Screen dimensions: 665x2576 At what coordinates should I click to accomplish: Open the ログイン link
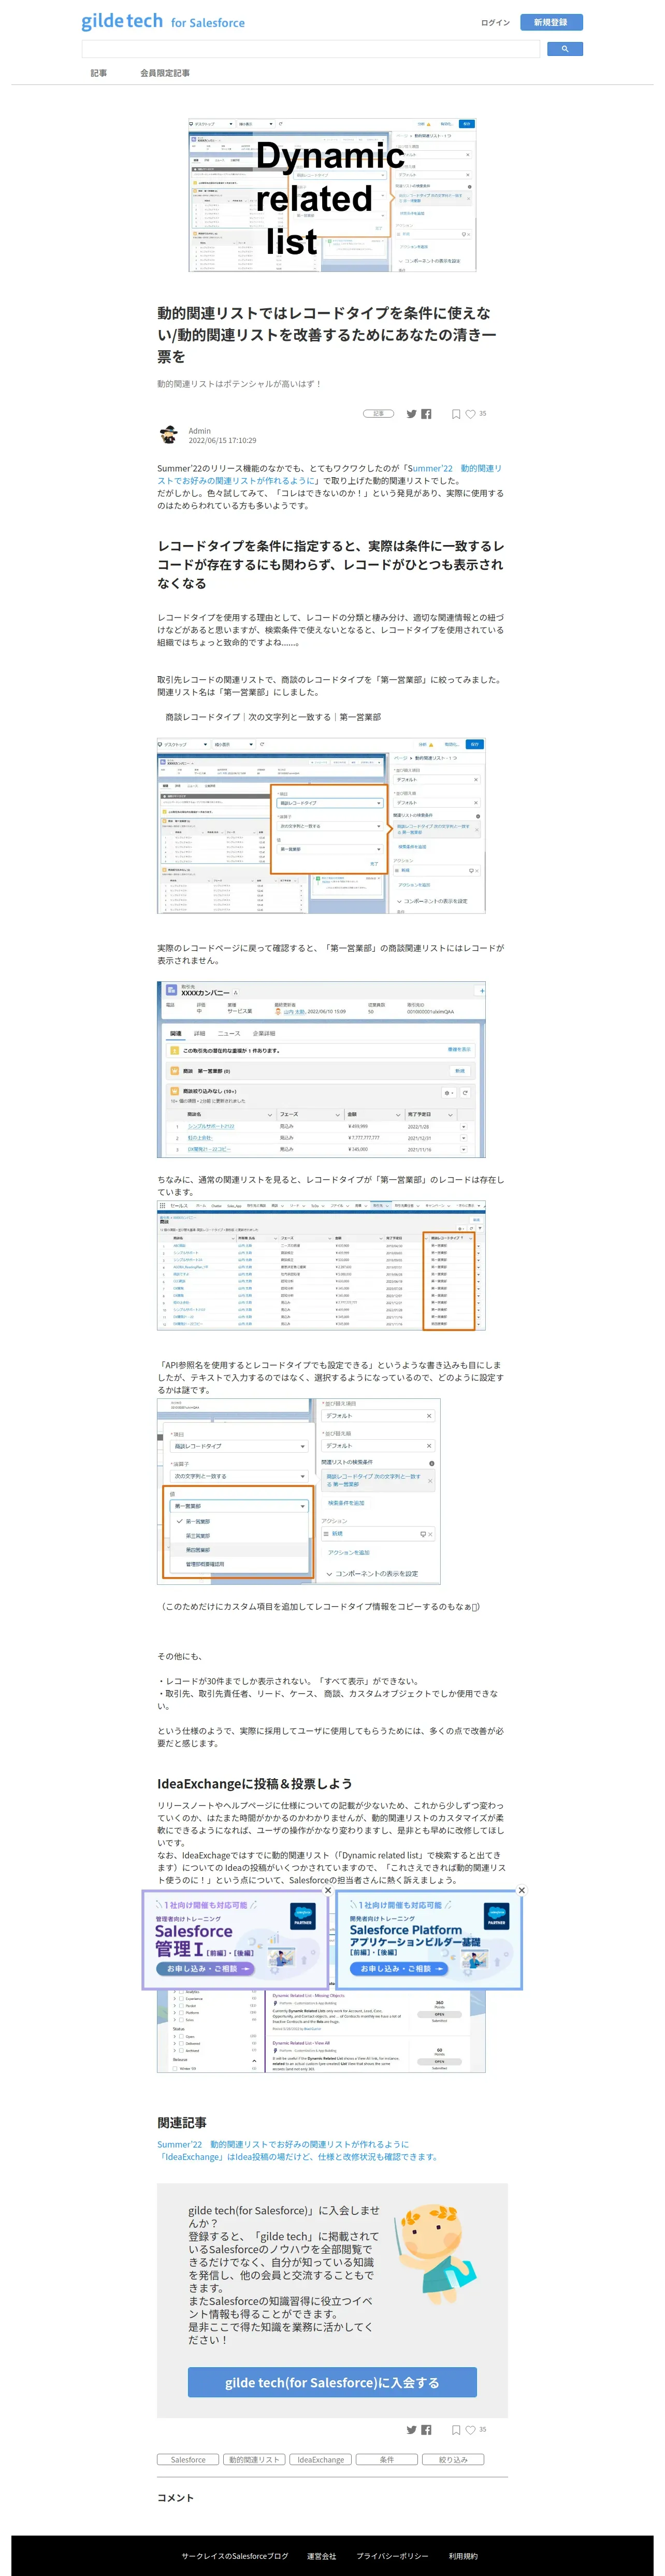point(495,22)
